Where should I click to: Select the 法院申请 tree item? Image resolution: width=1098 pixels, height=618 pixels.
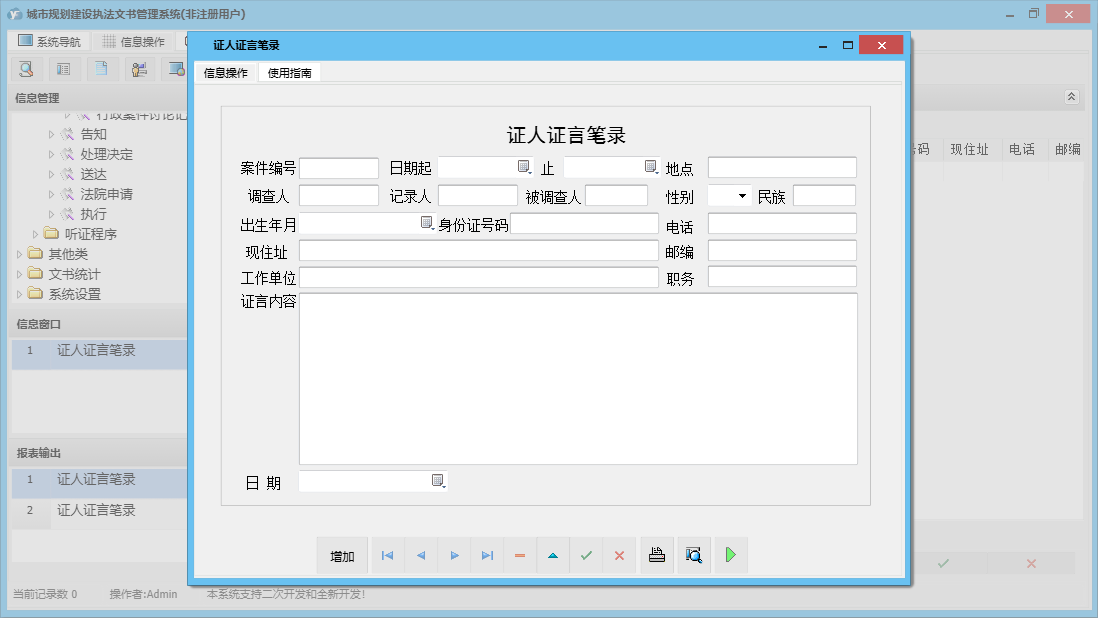[106, 194]
